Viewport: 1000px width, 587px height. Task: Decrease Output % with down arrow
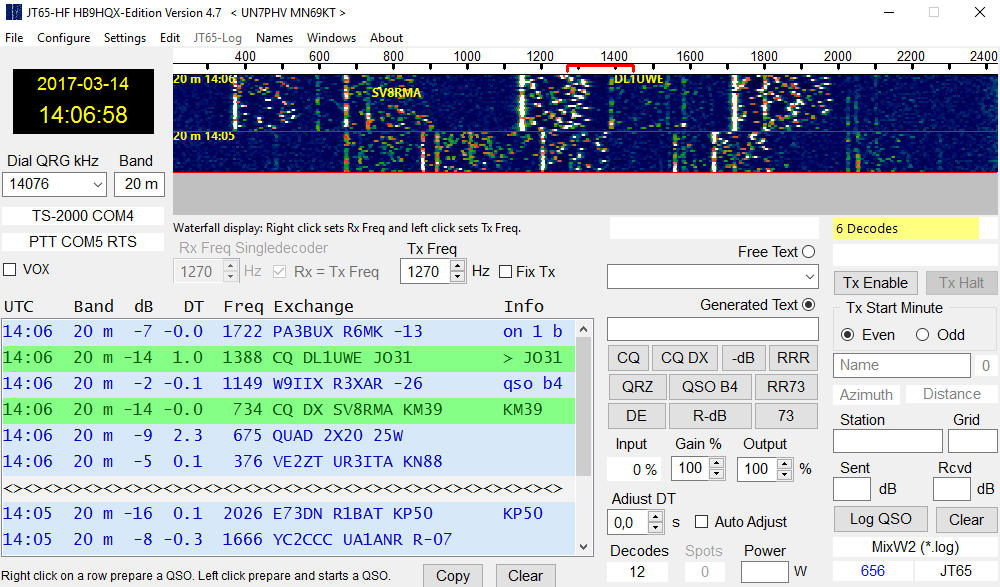[x=784, y=474]
